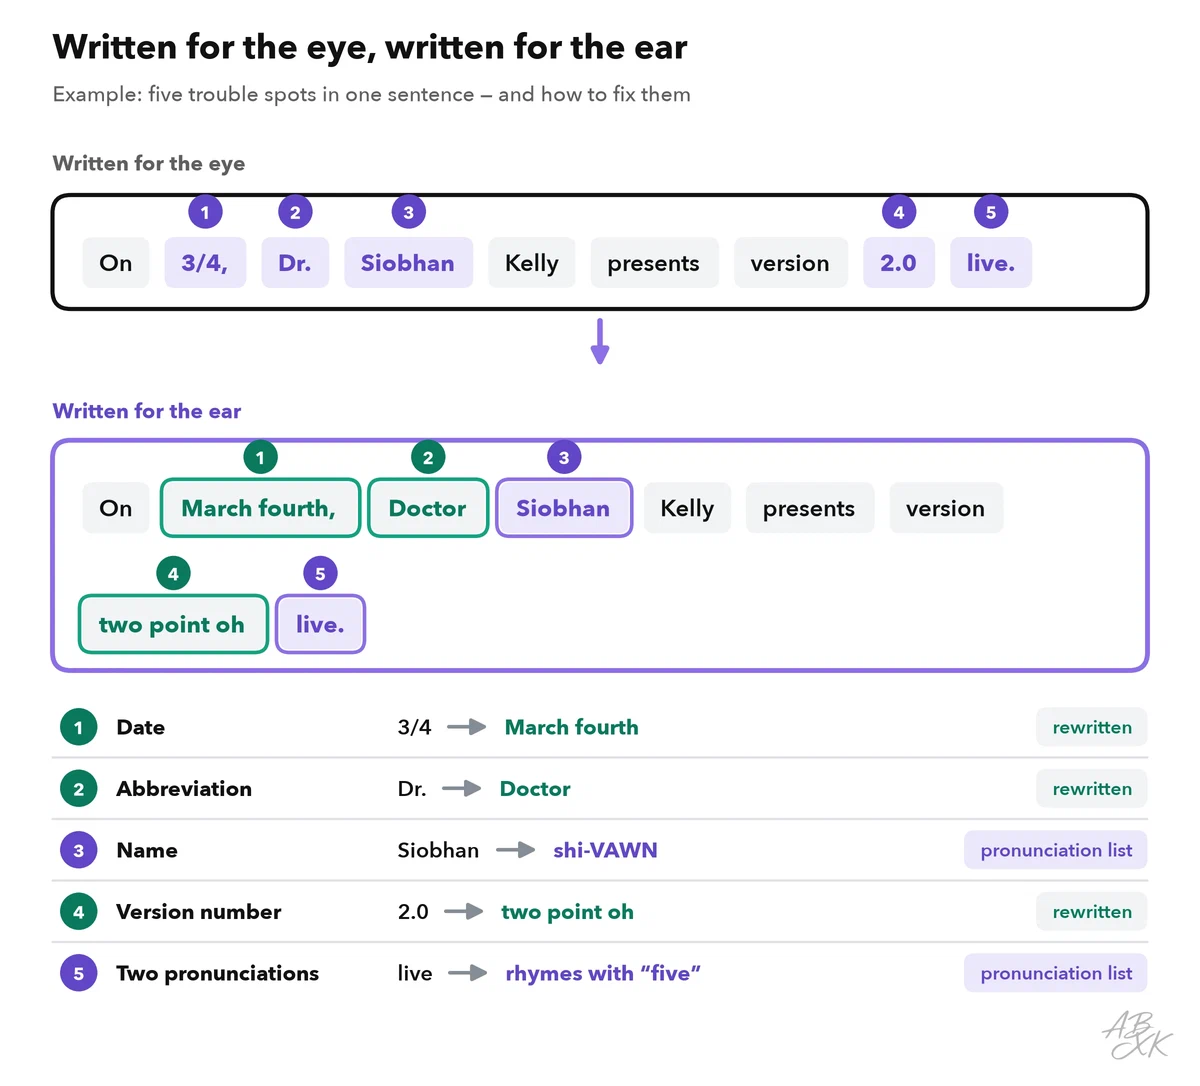Click the purple "Written for the ear" section heading
The image size is (1200, 1086).
pos(147,411)
